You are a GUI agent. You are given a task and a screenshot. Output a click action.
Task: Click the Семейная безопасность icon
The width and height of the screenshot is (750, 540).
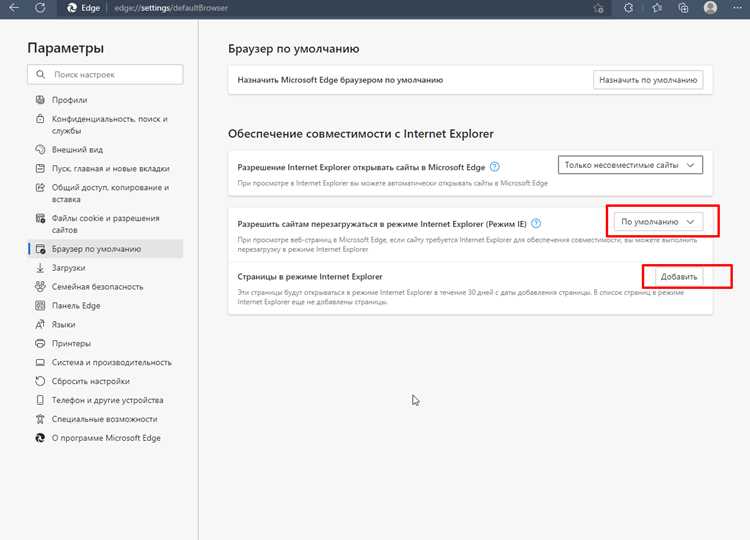[40, 287]
